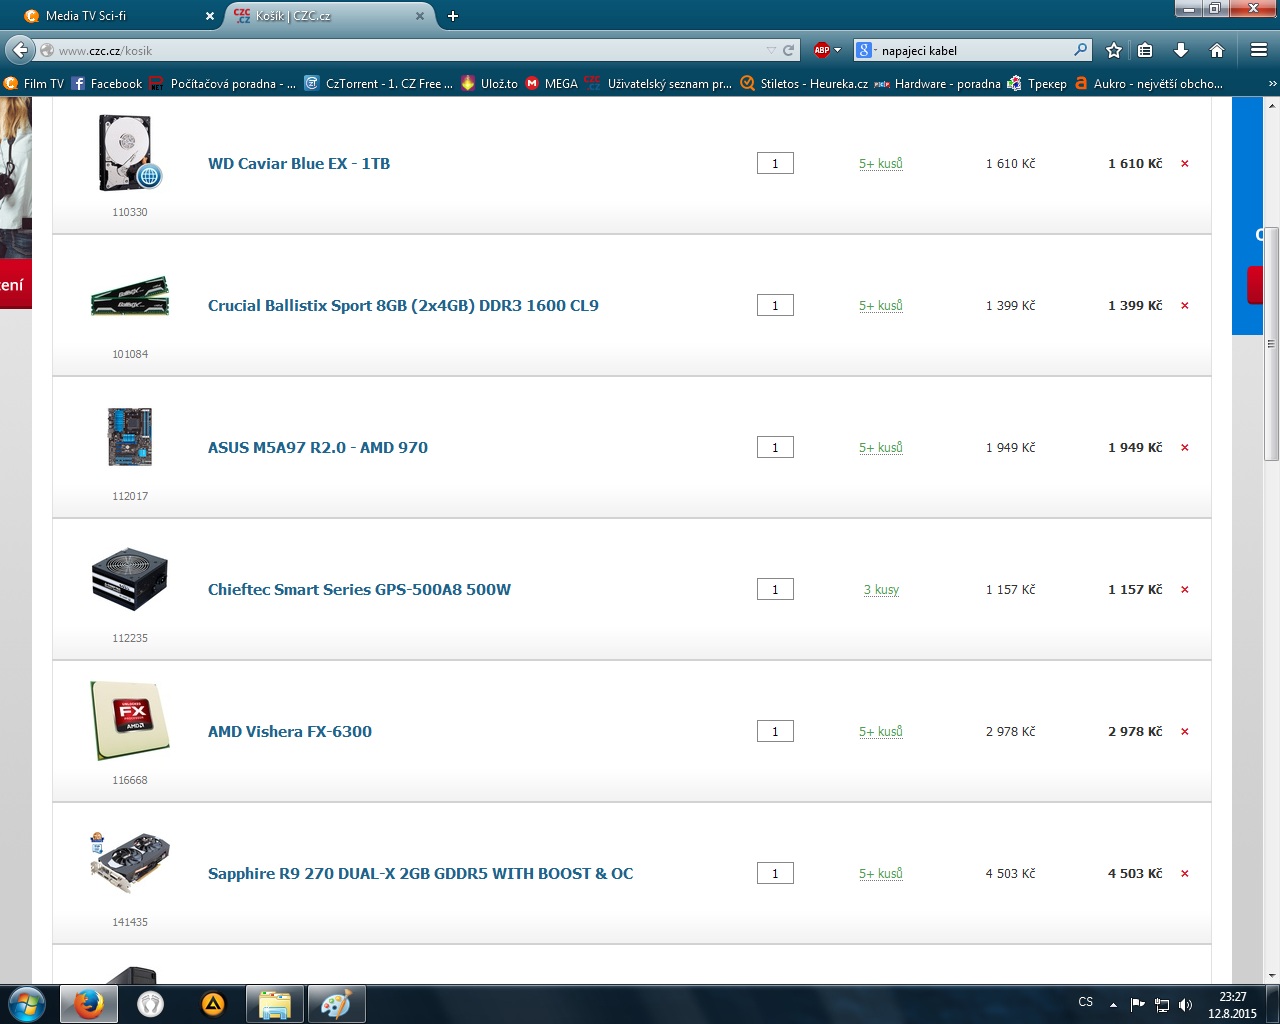Launch Firefox from the Windows taskbar
The image size is (1280, 1024).
tap(88, 1004)
